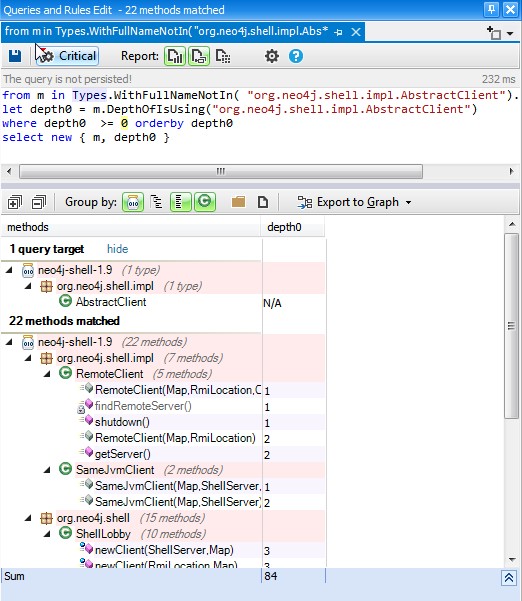The image size is (522, 601).
Task: Click the hide link beside query target
Action: coord(117,249)
